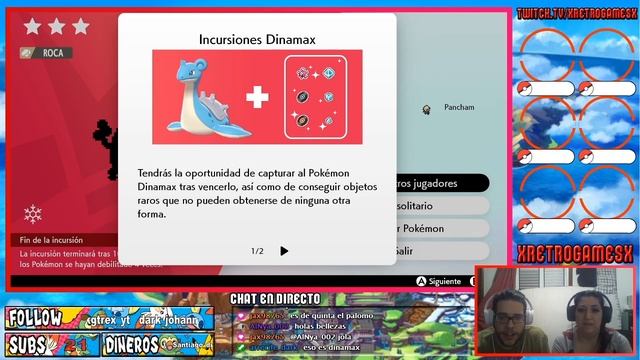The width and height of the screenshot is (640, 360).
Task: Select the solitario menu option
Action: pyautogui.click(x=442, y=206)
